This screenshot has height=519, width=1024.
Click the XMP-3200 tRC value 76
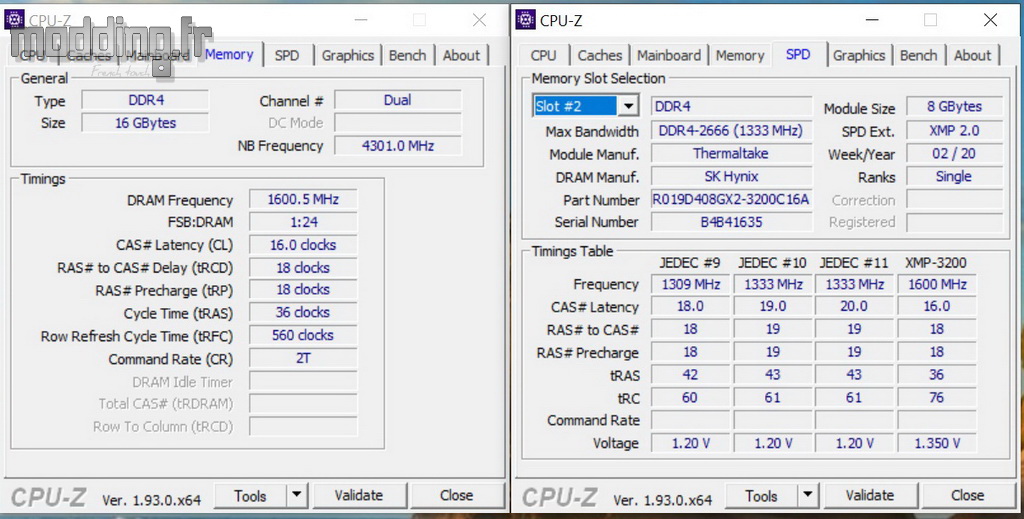[937, 398]
